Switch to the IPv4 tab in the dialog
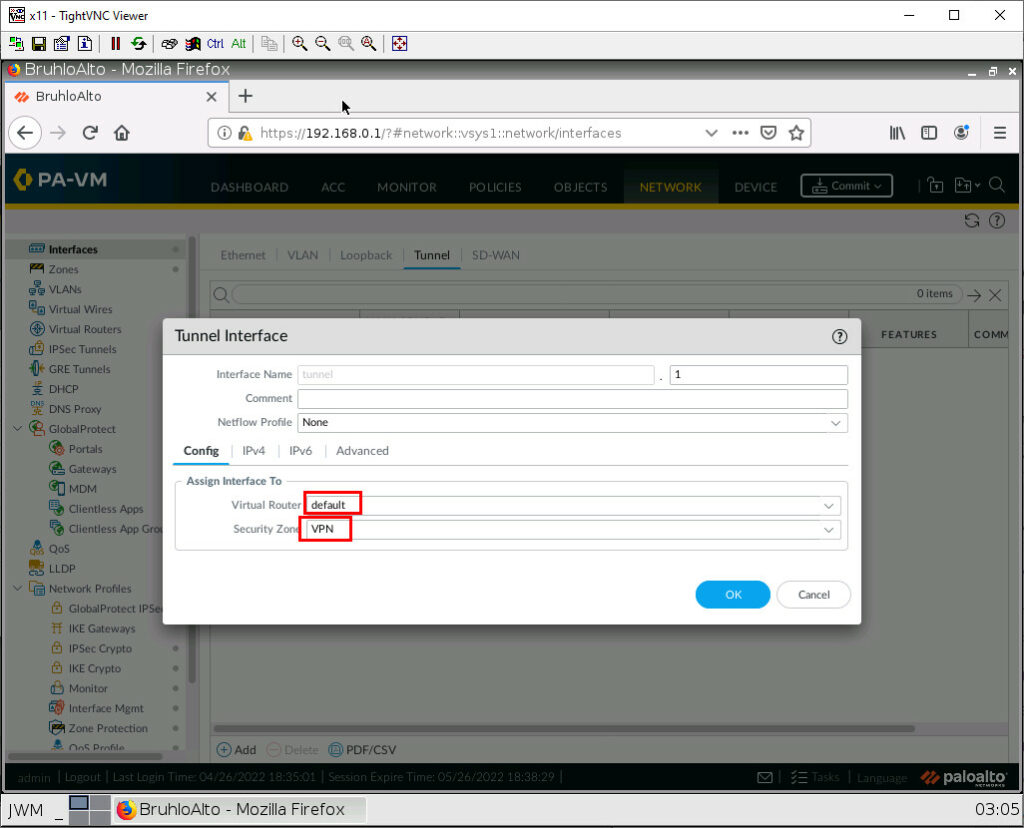 (x=254, y=451)
